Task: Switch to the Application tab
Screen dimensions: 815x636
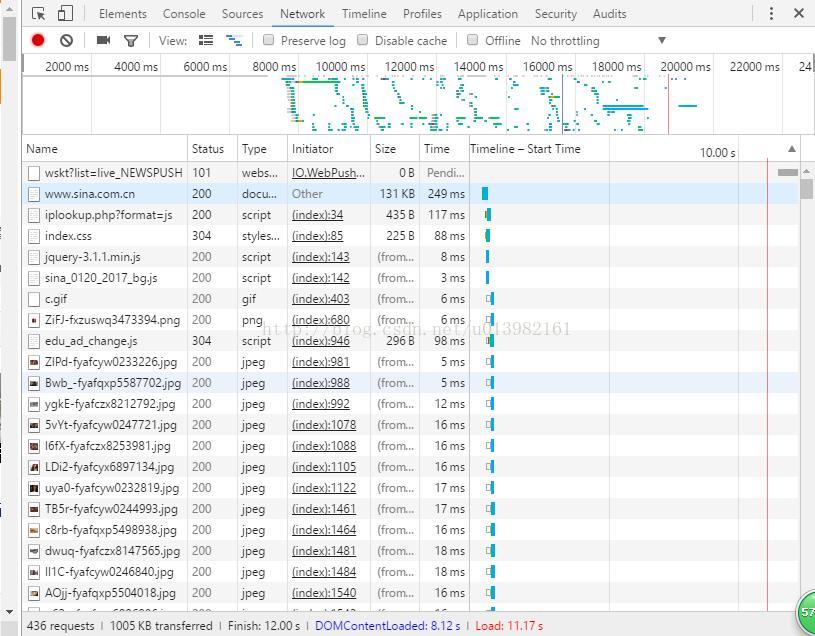Action: (x=488, y=14)
